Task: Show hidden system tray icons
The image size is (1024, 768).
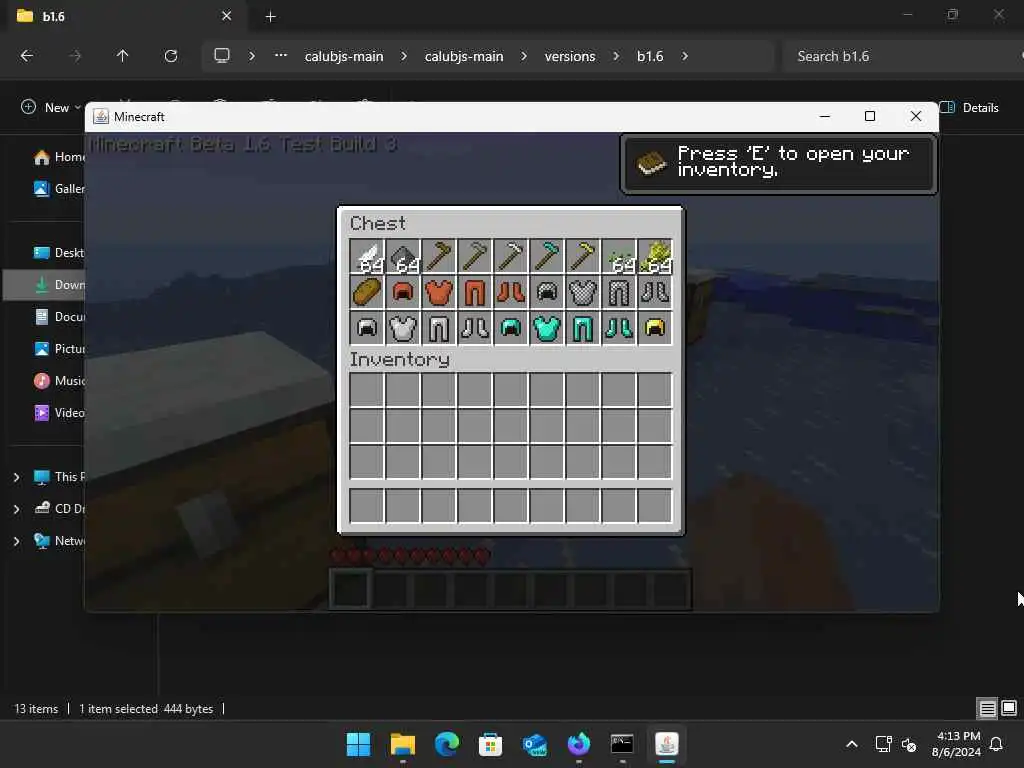Action: (x=852, y=744)
